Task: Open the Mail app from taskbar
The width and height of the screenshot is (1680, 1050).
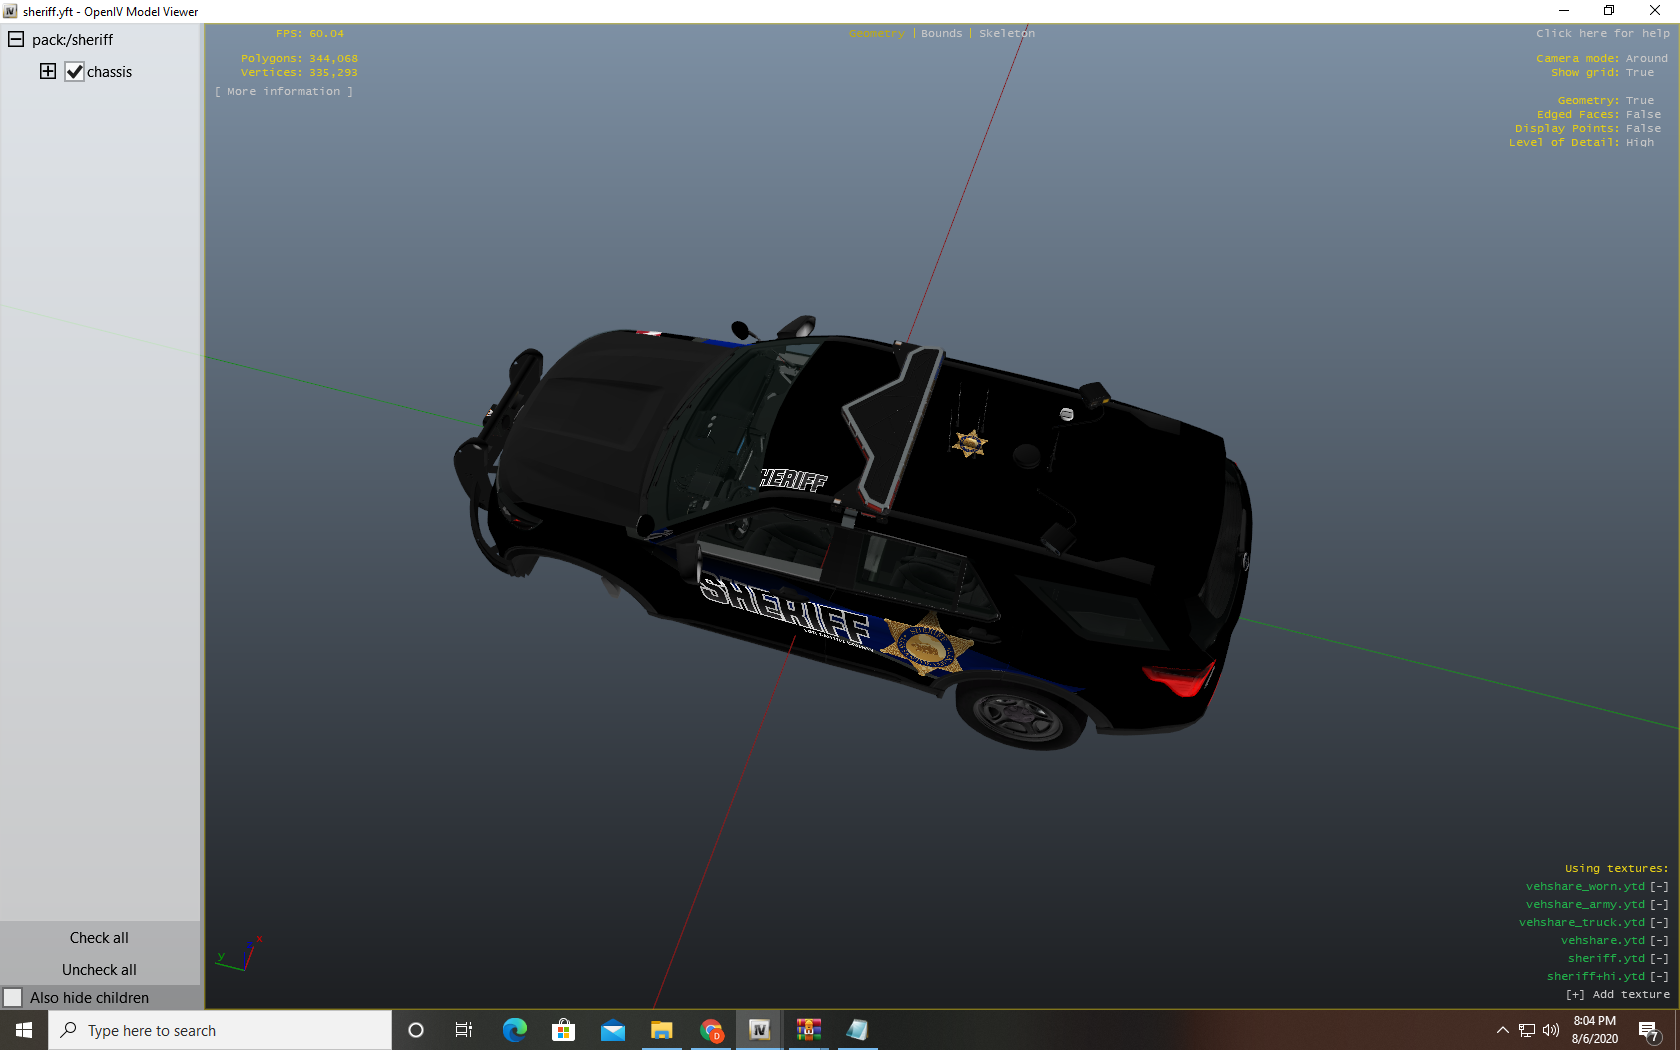Action: point(613,1030)
